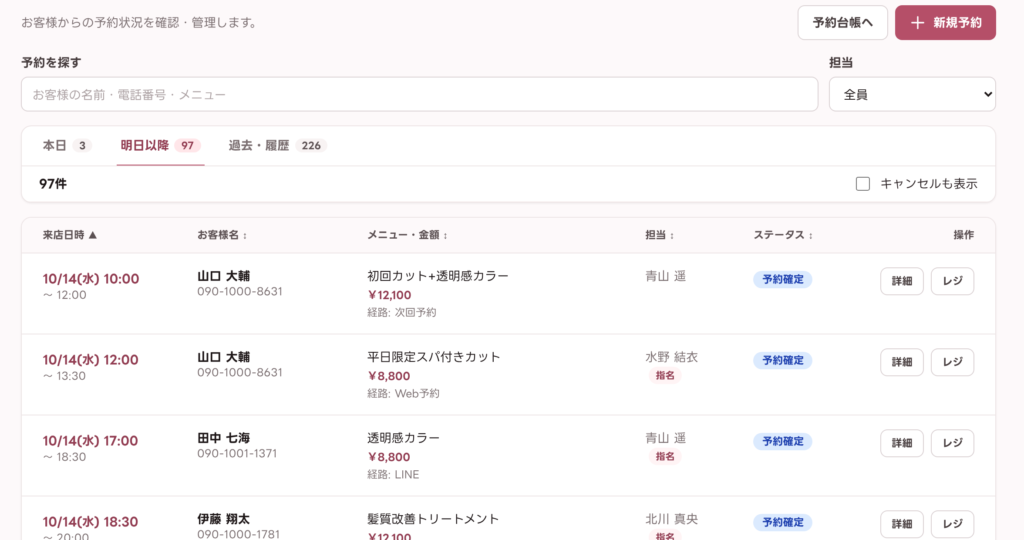
Task: Click menu 平日限定スパ付きカット
Action: (434, 357)
